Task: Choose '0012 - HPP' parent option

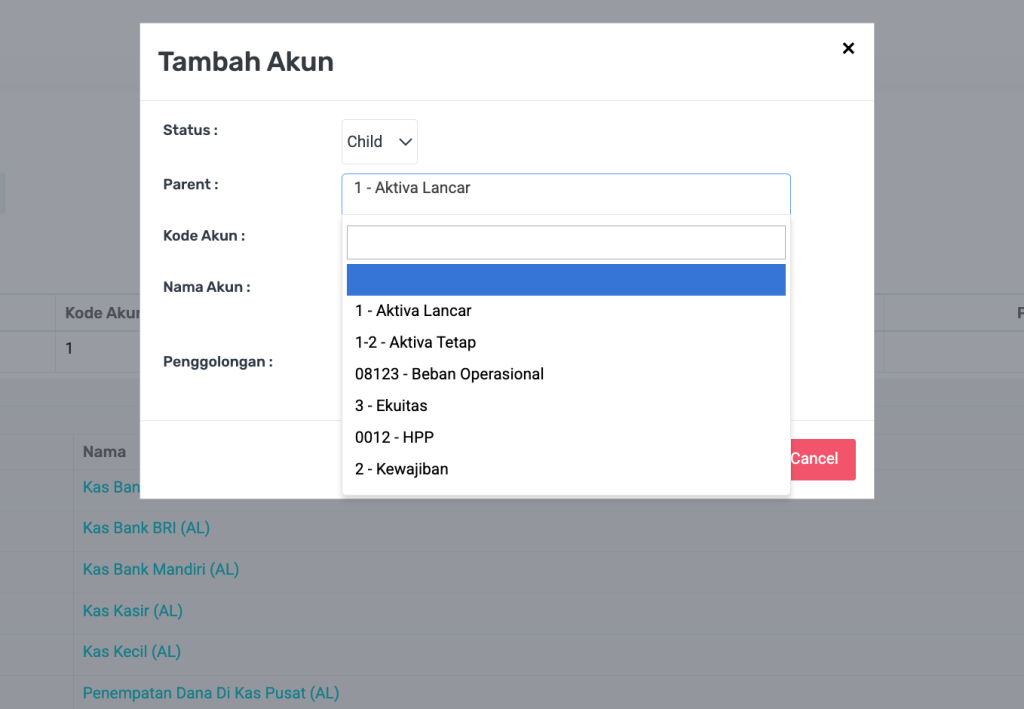Action: (395, 438)
